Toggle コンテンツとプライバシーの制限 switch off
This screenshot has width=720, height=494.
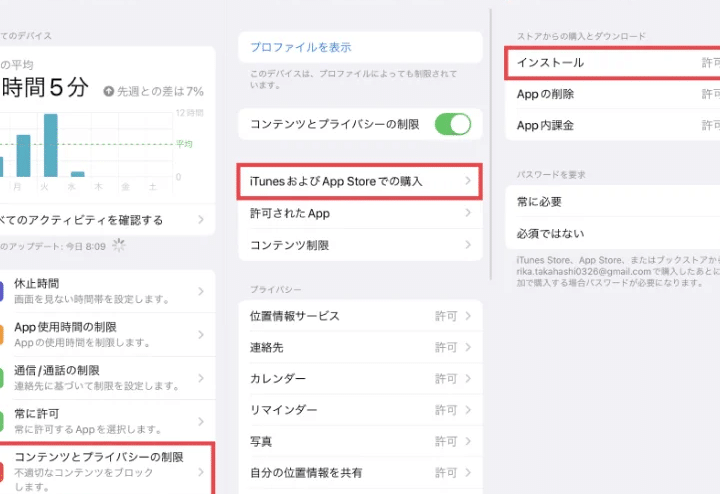pyautogui.click(x=452, y=124)
